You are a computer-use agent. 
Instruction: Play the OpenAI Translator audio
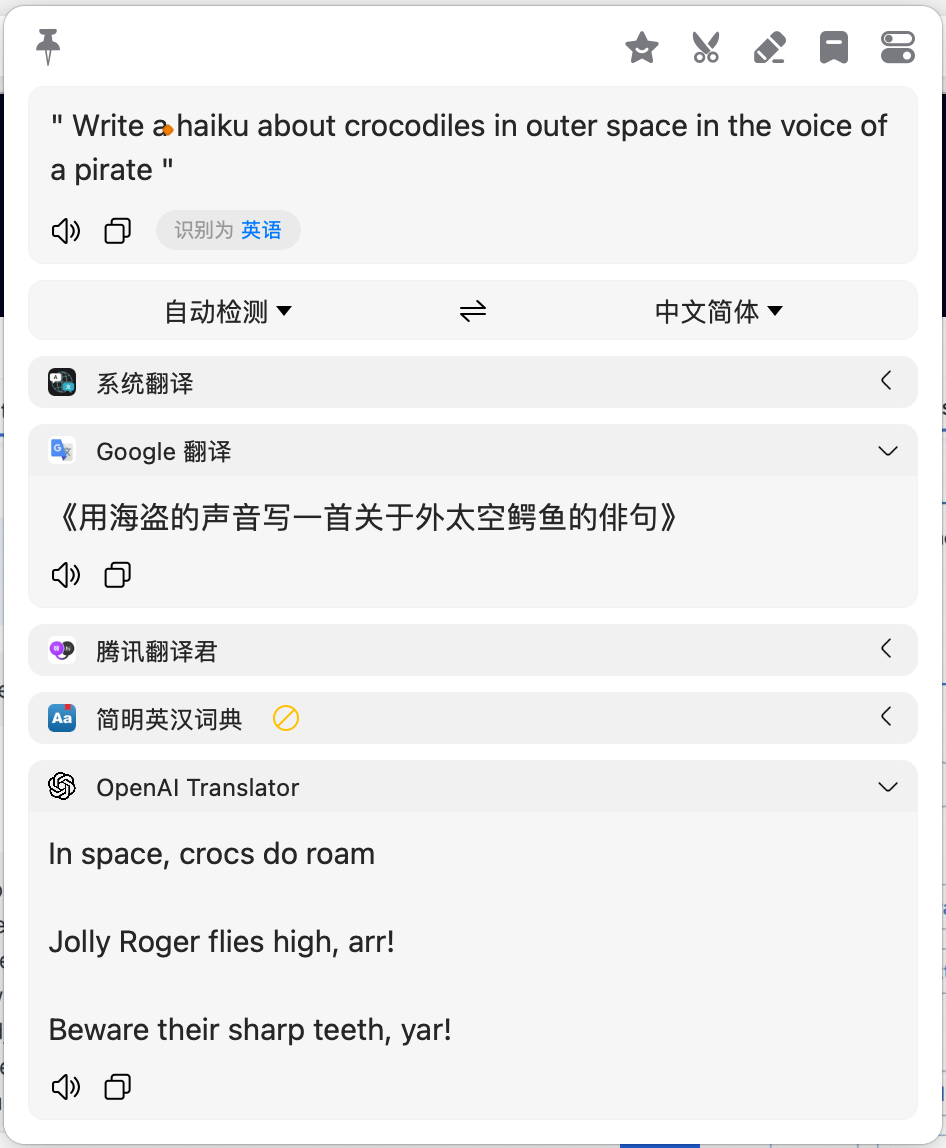tap(65, 1087)
